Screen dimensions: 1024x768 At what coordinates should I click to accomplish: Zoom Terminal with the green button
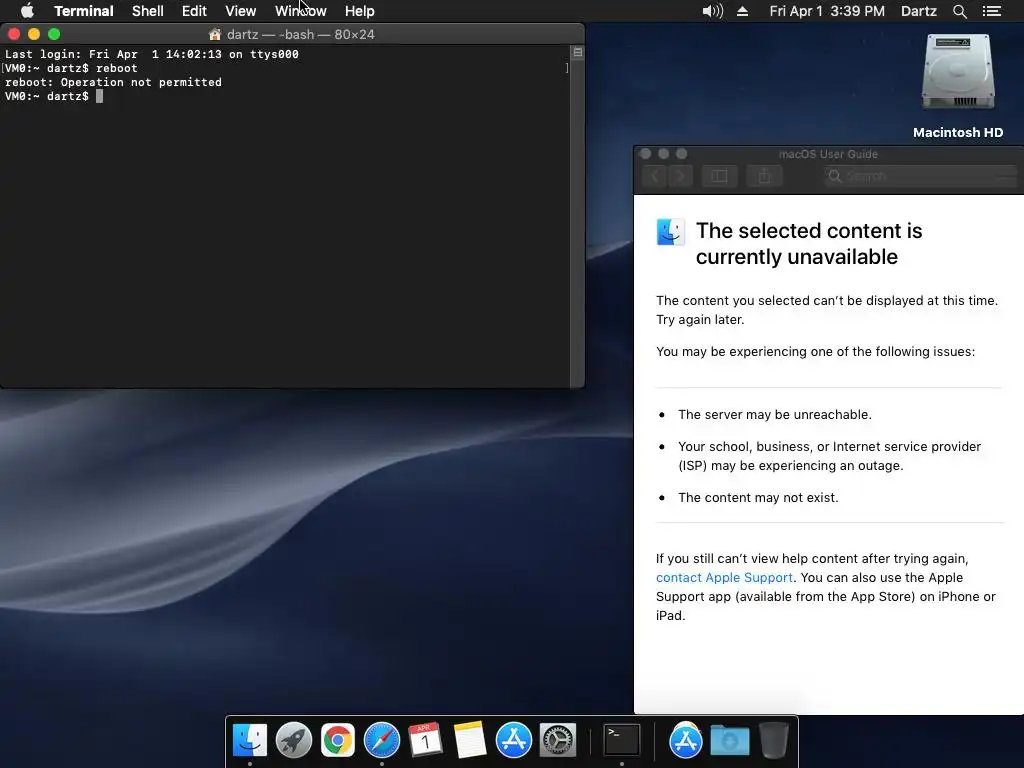click(x=54, y=34)
